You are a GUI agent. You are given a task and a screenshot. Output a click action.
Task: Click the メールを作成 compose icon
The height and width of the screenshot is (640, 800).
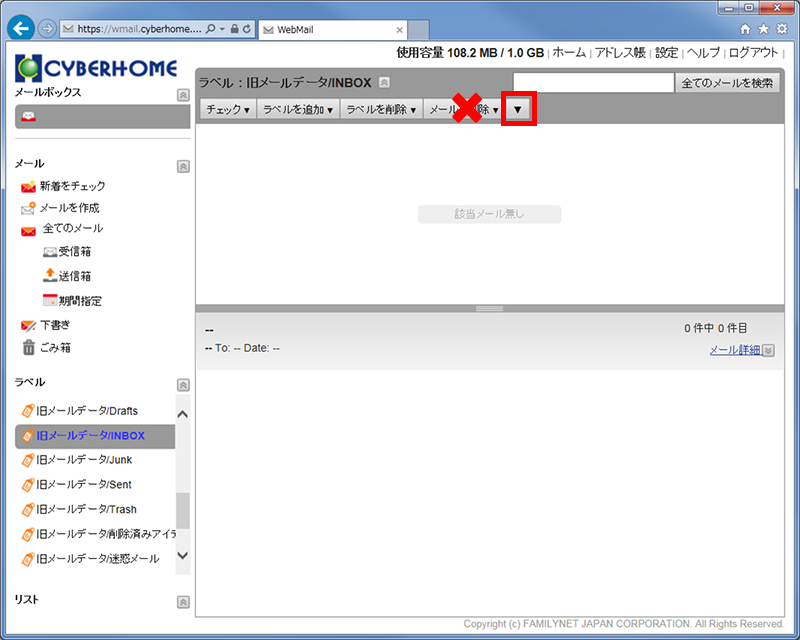[x=28, y=208]
